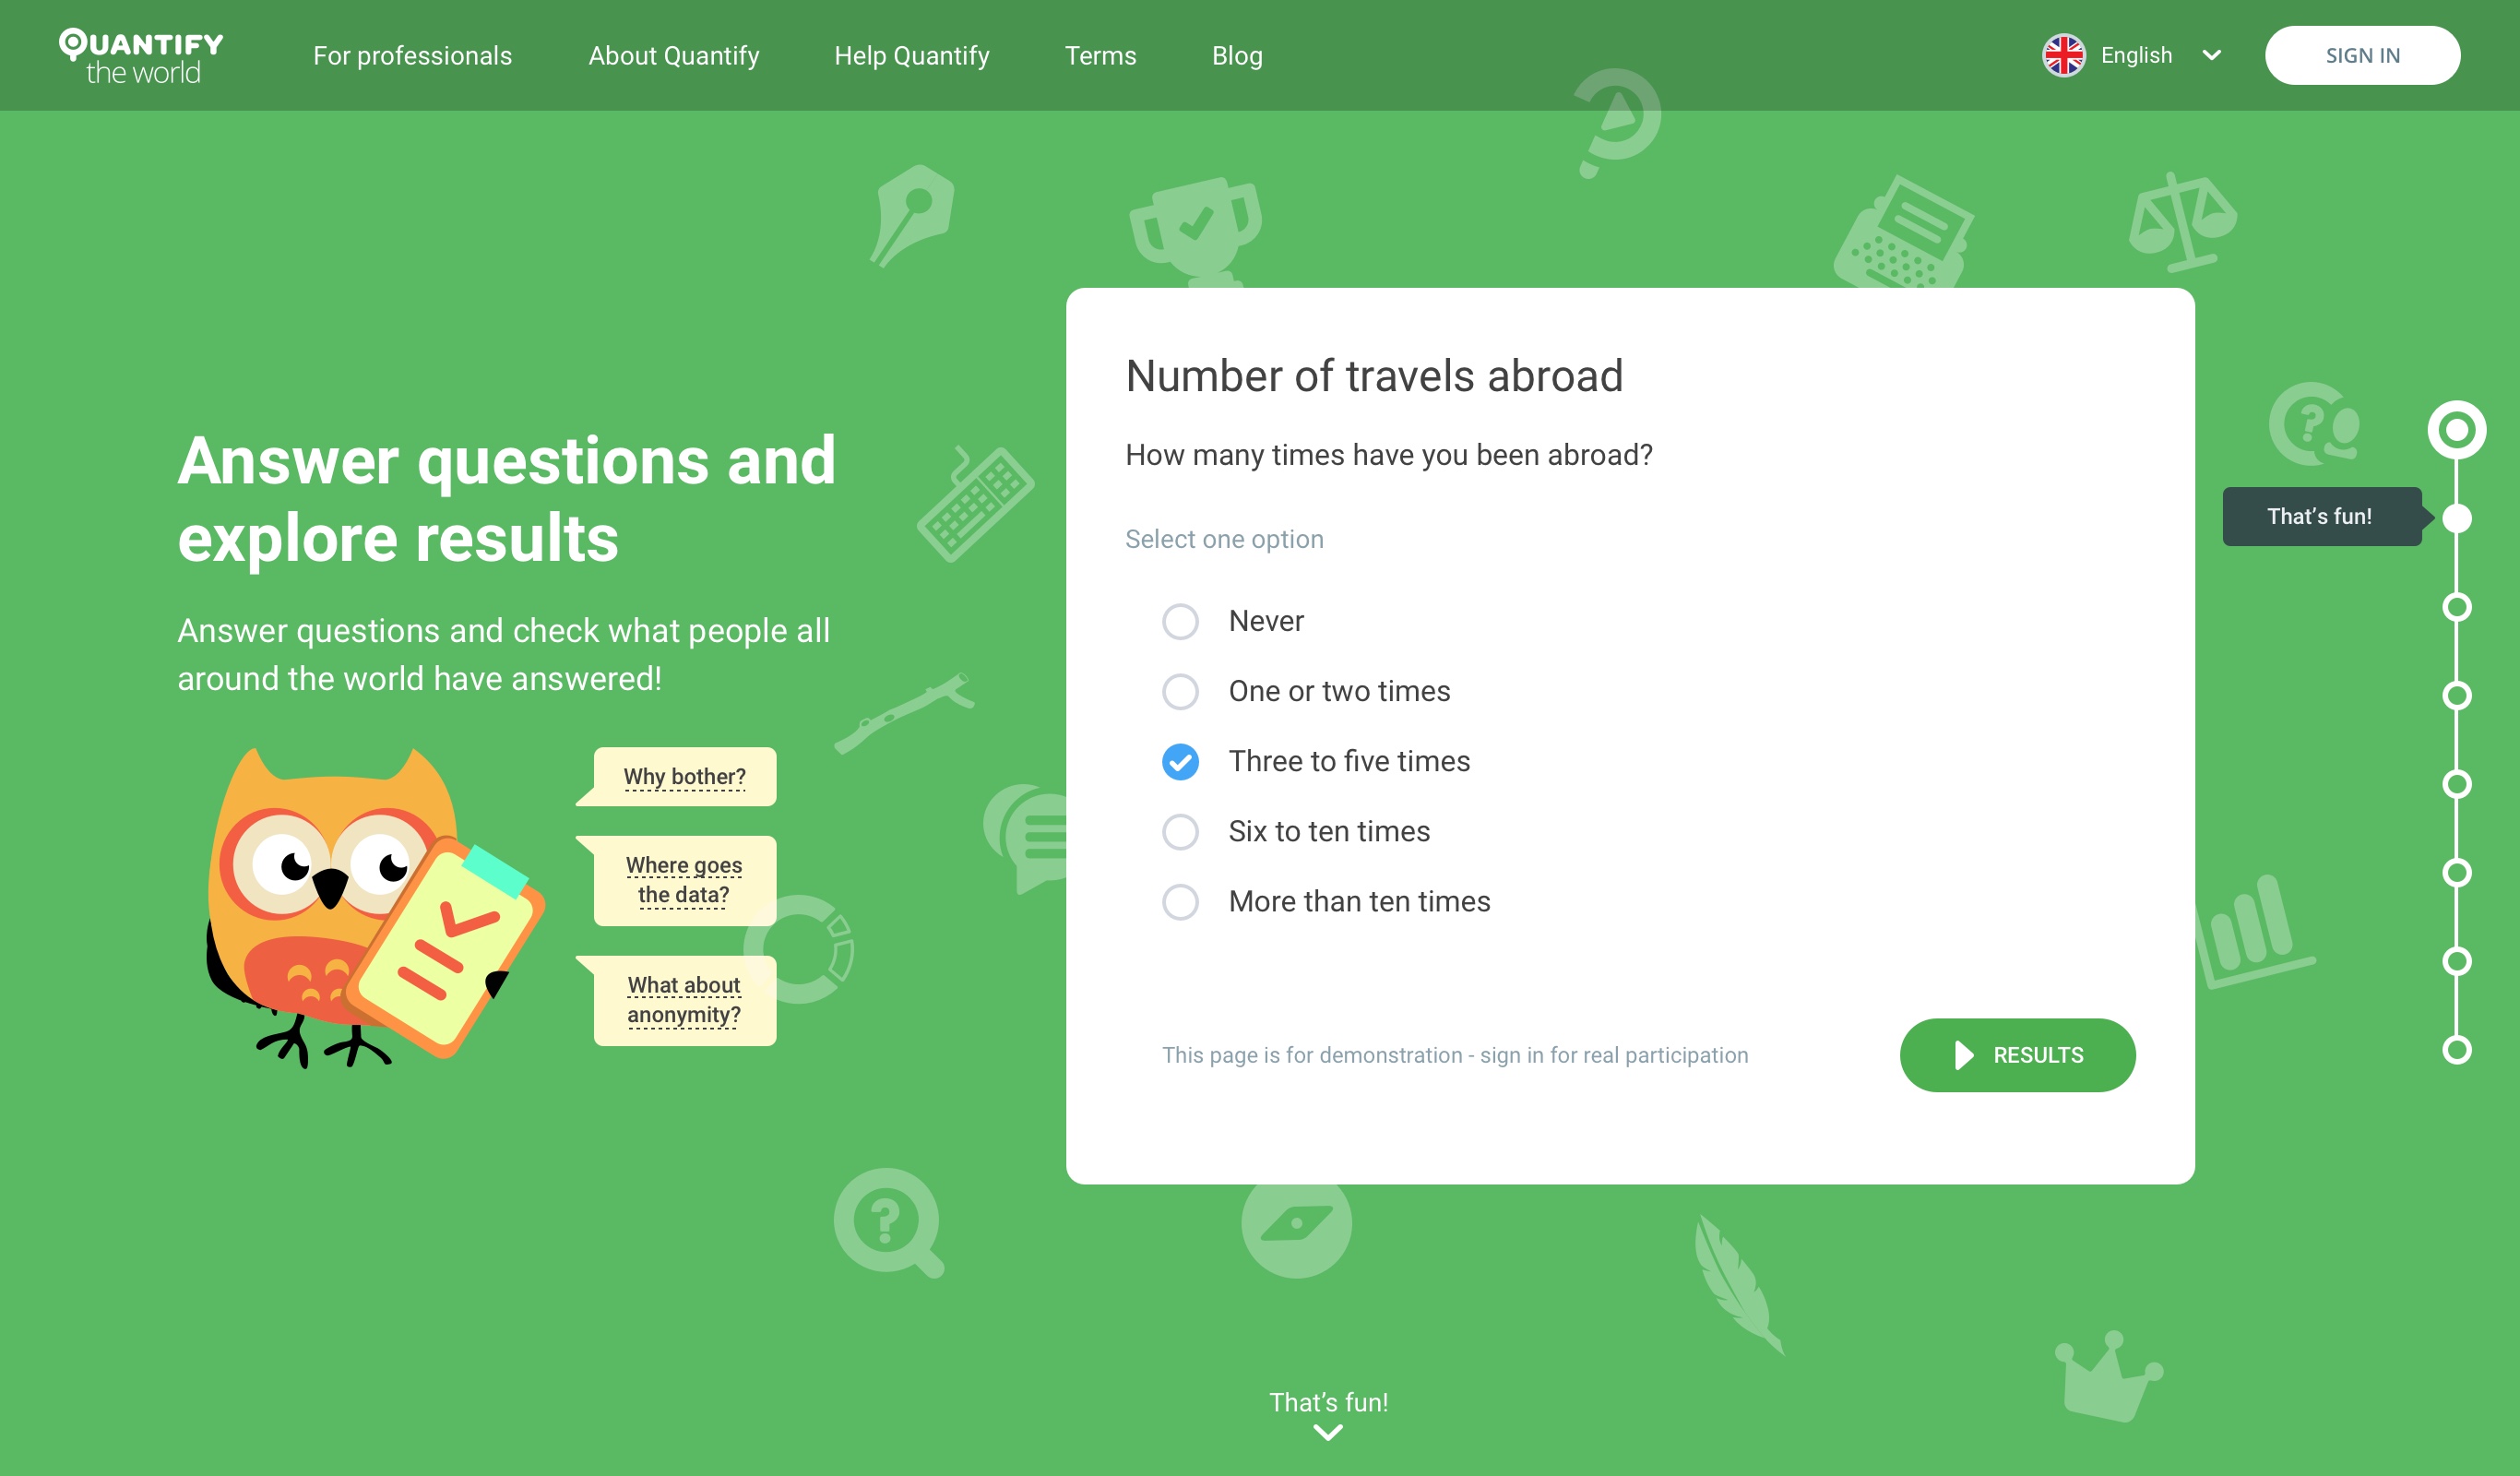Click the top ring progress marker
2520x1476 pixels.
click(2456, 430)
